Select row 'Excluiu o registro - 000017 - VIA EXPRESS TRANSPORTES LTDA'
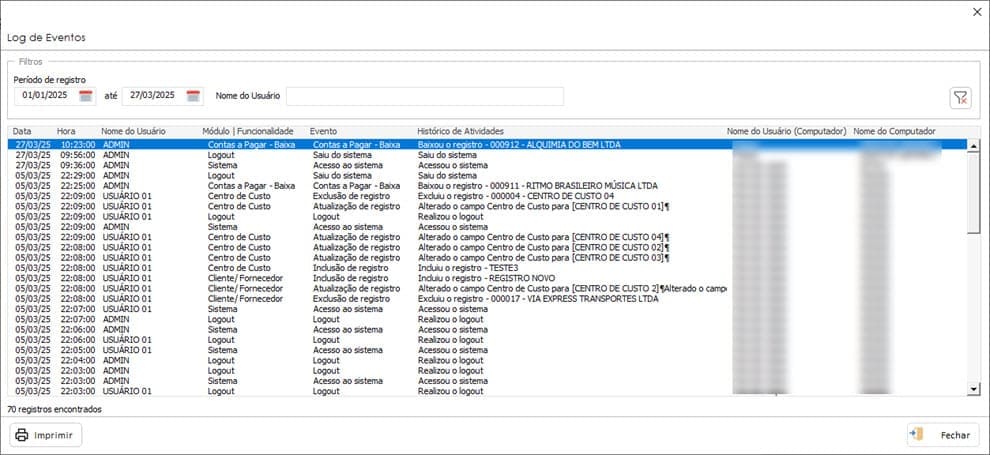The width and height of the screenshot is (990, 455). coord(487,298)
